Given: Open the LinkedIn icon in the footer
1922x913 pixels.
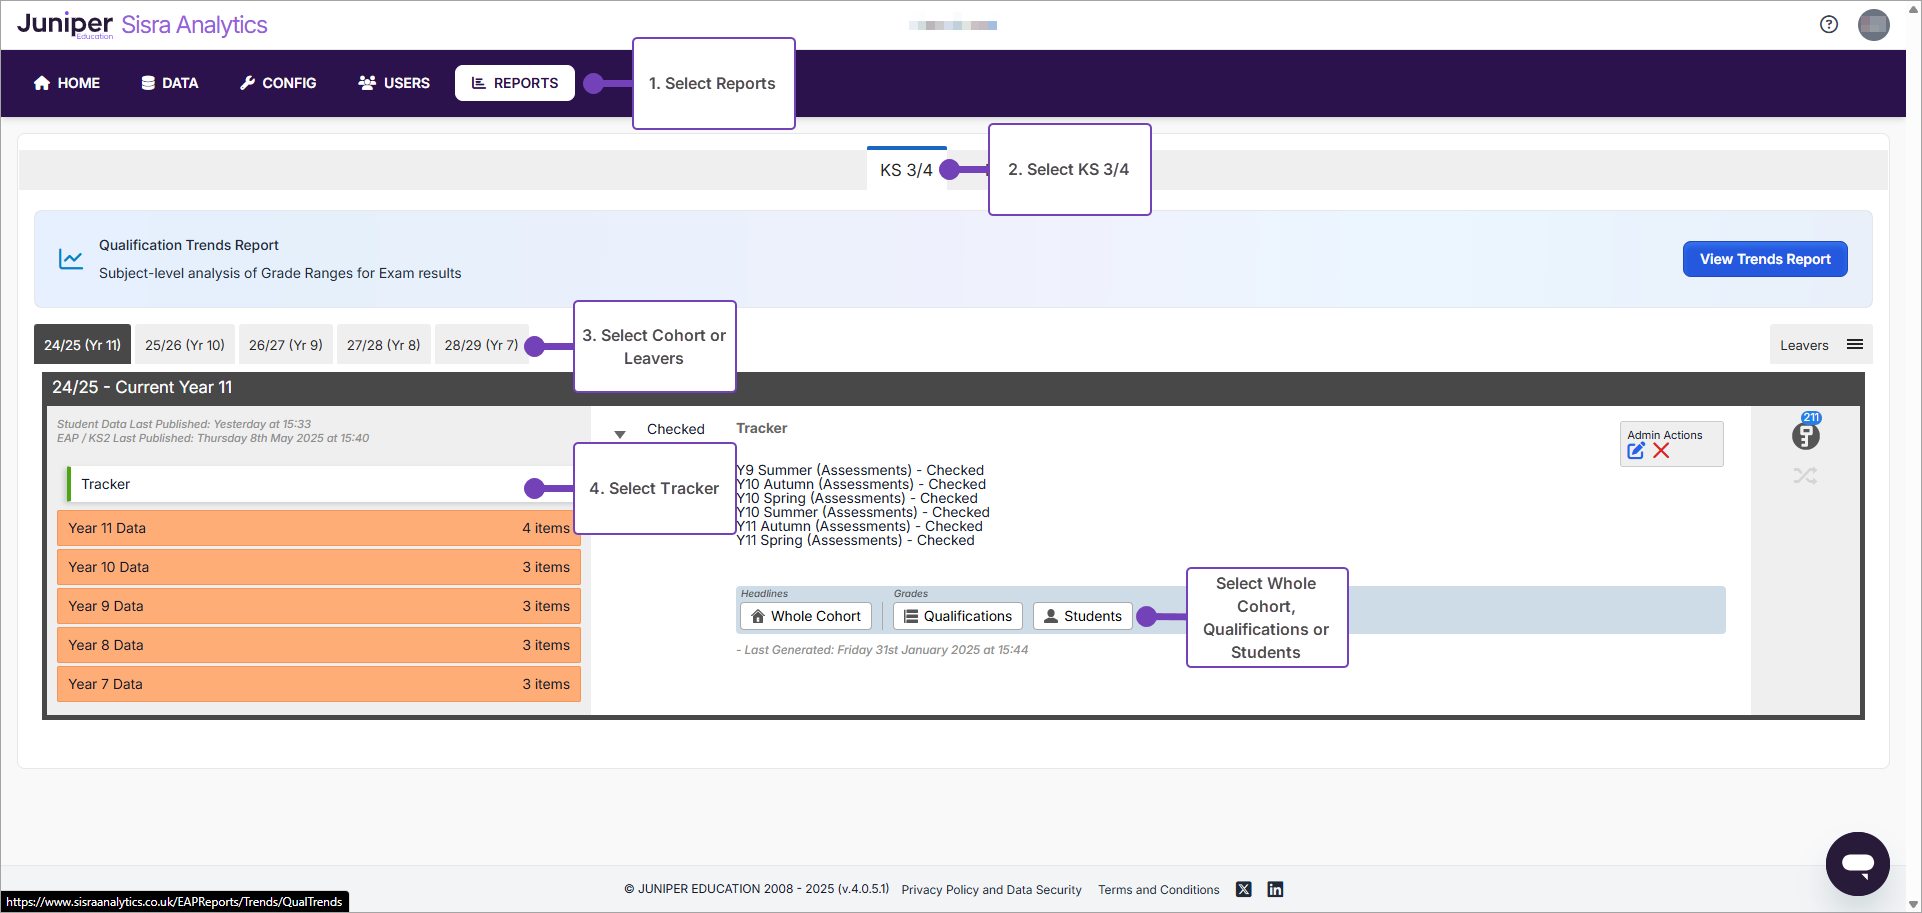Looking at the screenshot, I should (x=1275, y=889).
